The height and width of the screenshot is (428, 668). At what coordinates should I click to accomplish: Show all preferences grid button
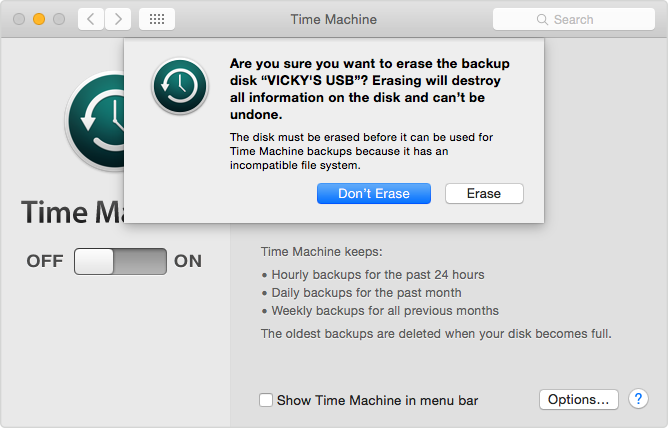(157, 19)
